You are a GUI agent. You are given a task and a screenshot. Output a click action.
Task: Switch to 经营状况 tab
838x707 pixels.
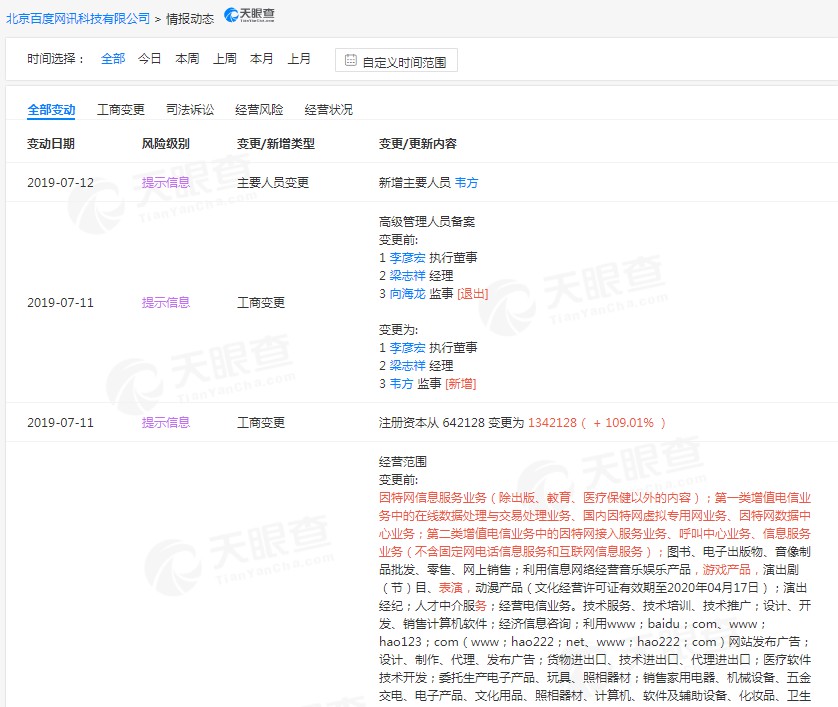point(329,110)
